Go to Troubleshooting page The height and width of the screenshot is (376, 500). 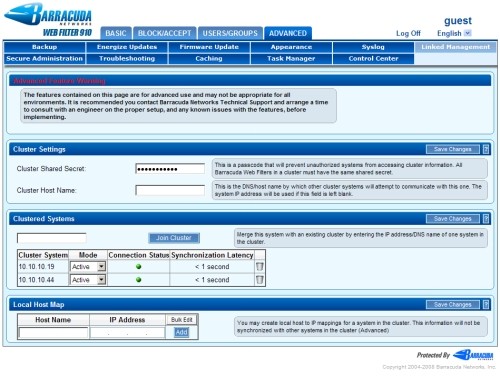(x=127, y=59)
